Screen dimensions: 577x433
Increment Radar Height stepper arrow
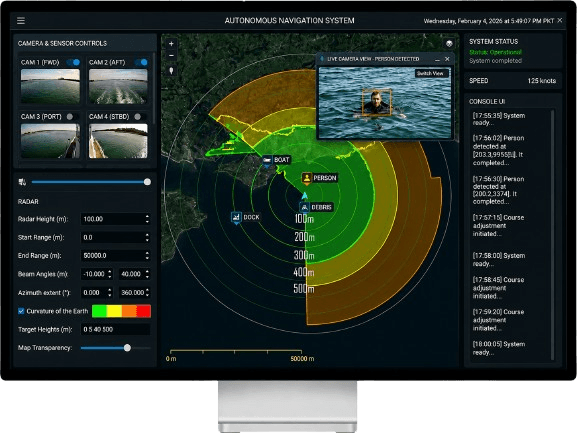tap(147, 216)
